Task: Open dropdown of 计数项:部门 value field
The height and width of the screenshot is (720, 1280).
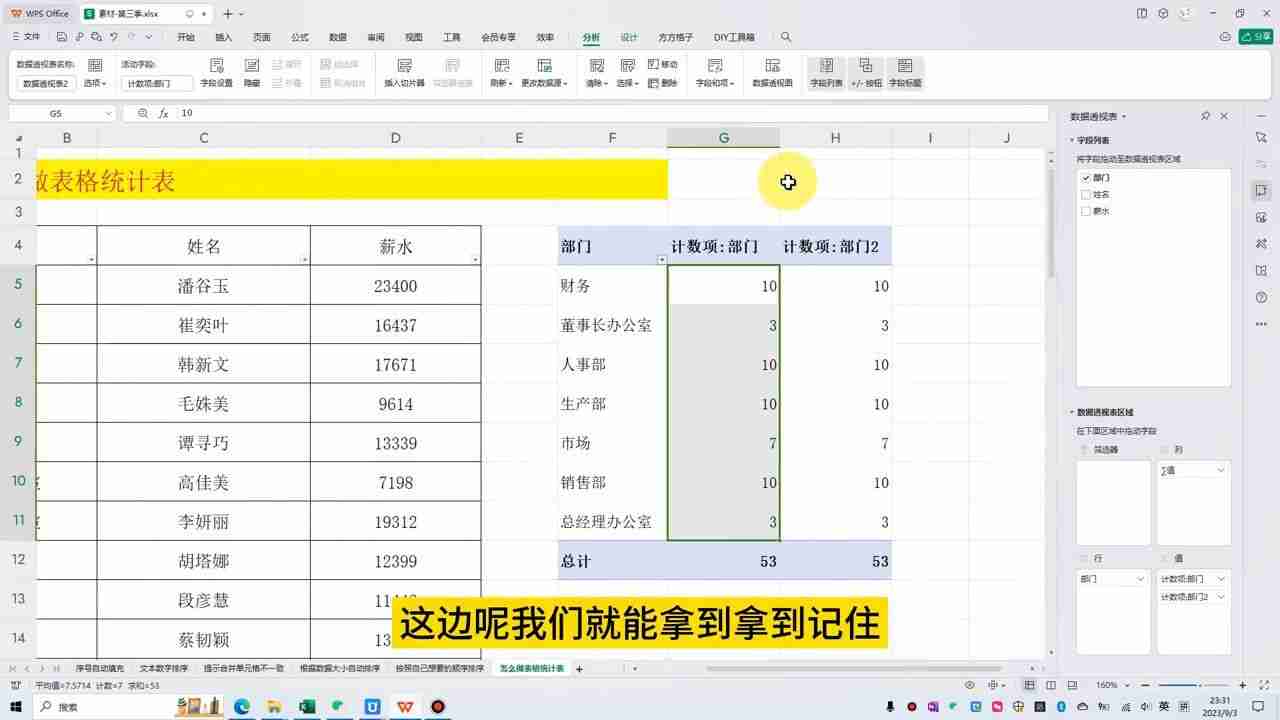Action: tap(1221, 579)
